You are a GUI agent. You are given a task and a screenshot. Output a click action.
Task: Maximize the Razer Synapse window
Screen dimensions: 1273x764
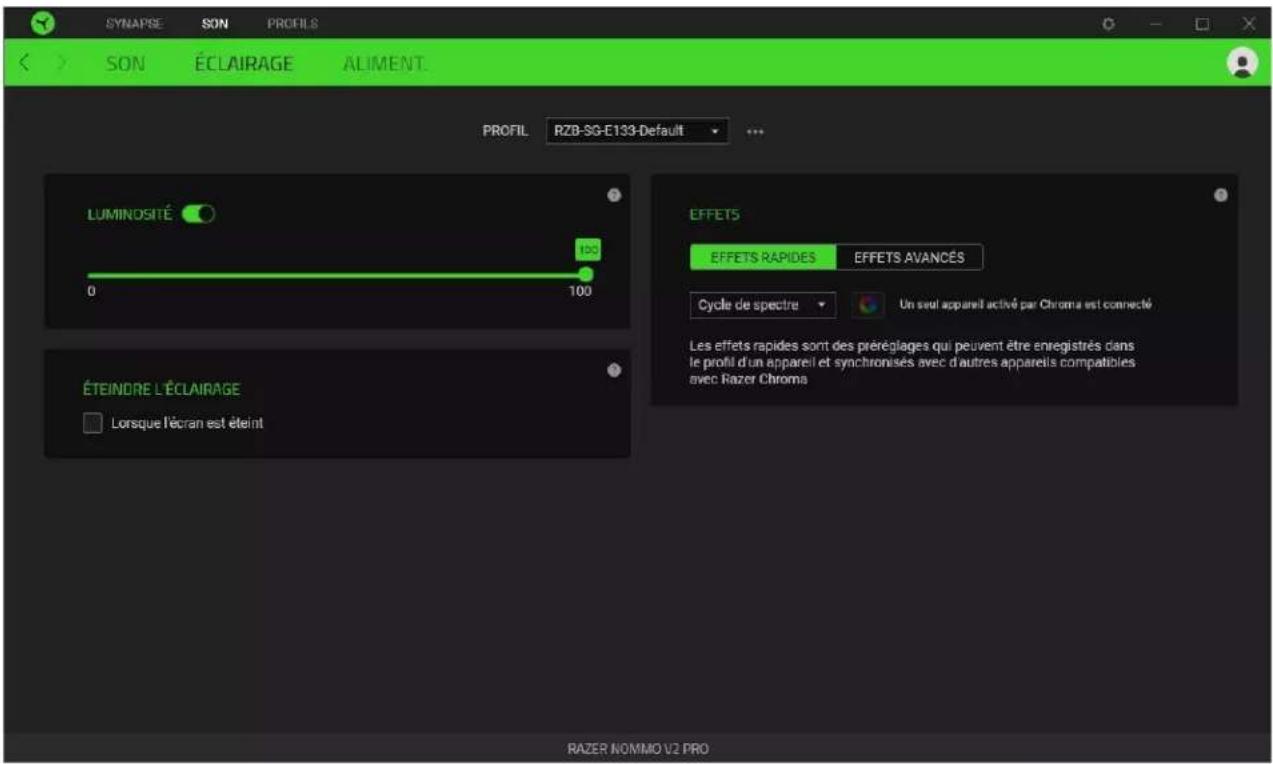pyautogui.click(x=1203, y=23)
